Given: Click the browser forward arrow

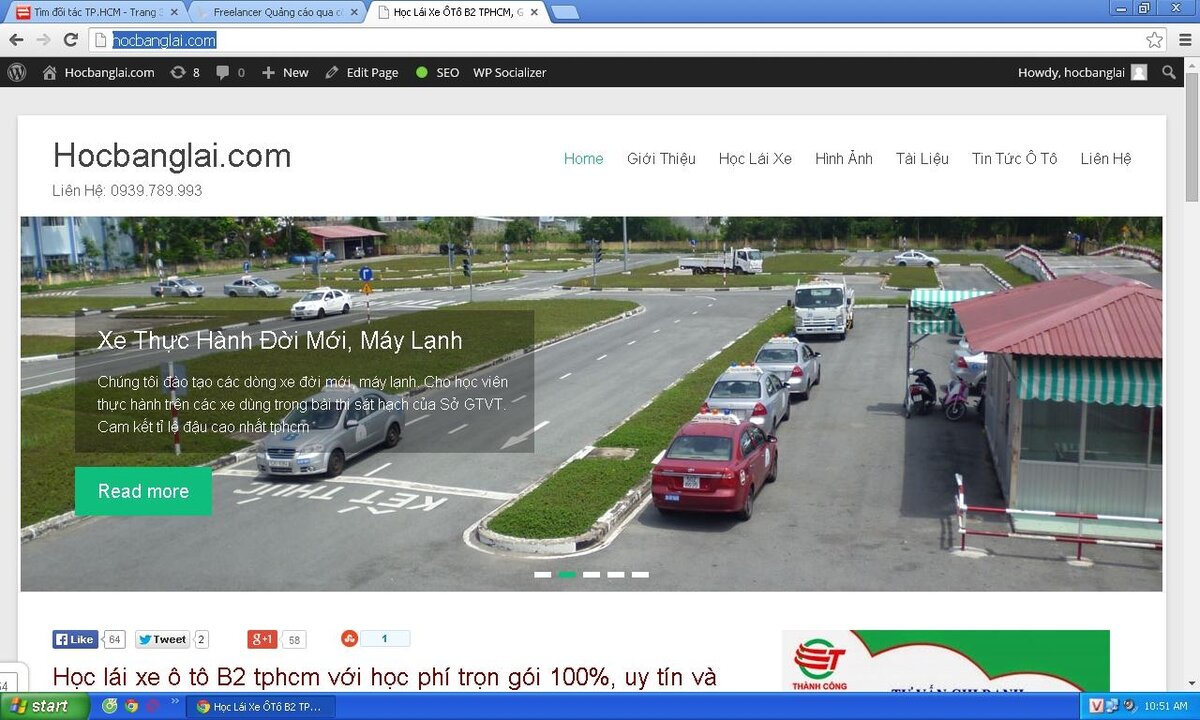Looking at the screenshot, I should (x=43, y=40).
